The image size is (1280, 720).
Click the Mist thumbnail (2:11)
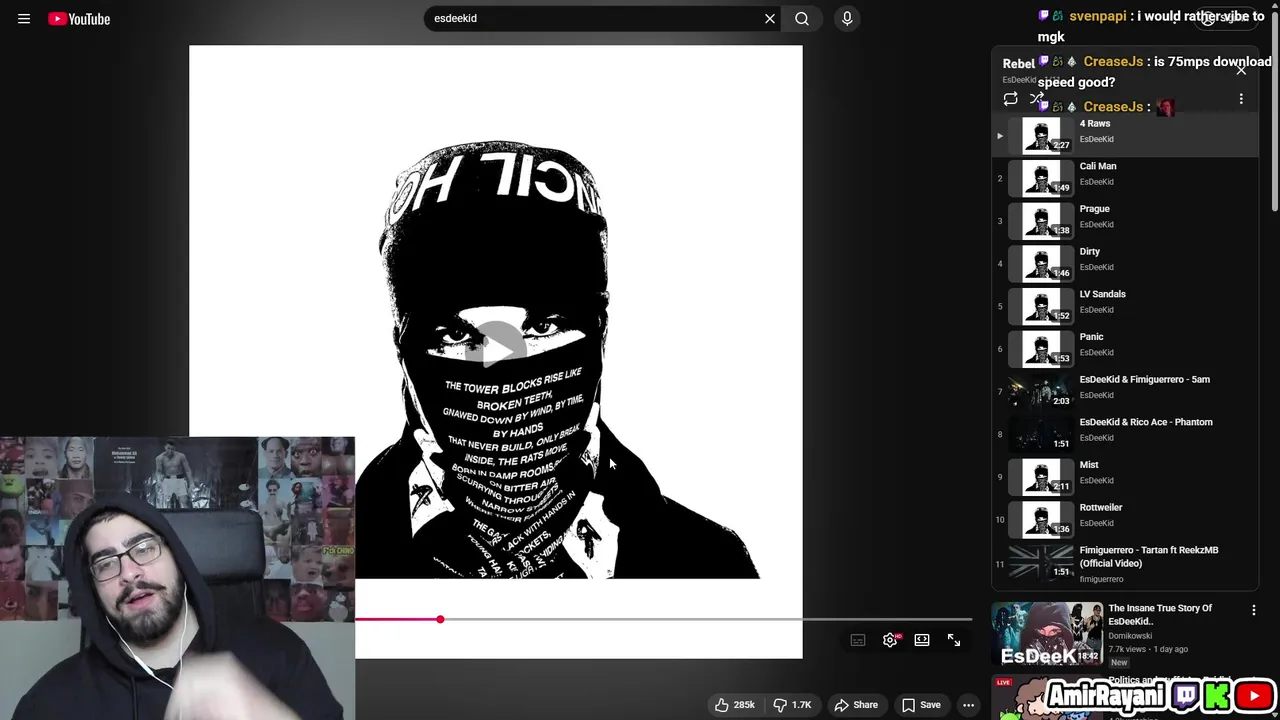coord(1041,476)
